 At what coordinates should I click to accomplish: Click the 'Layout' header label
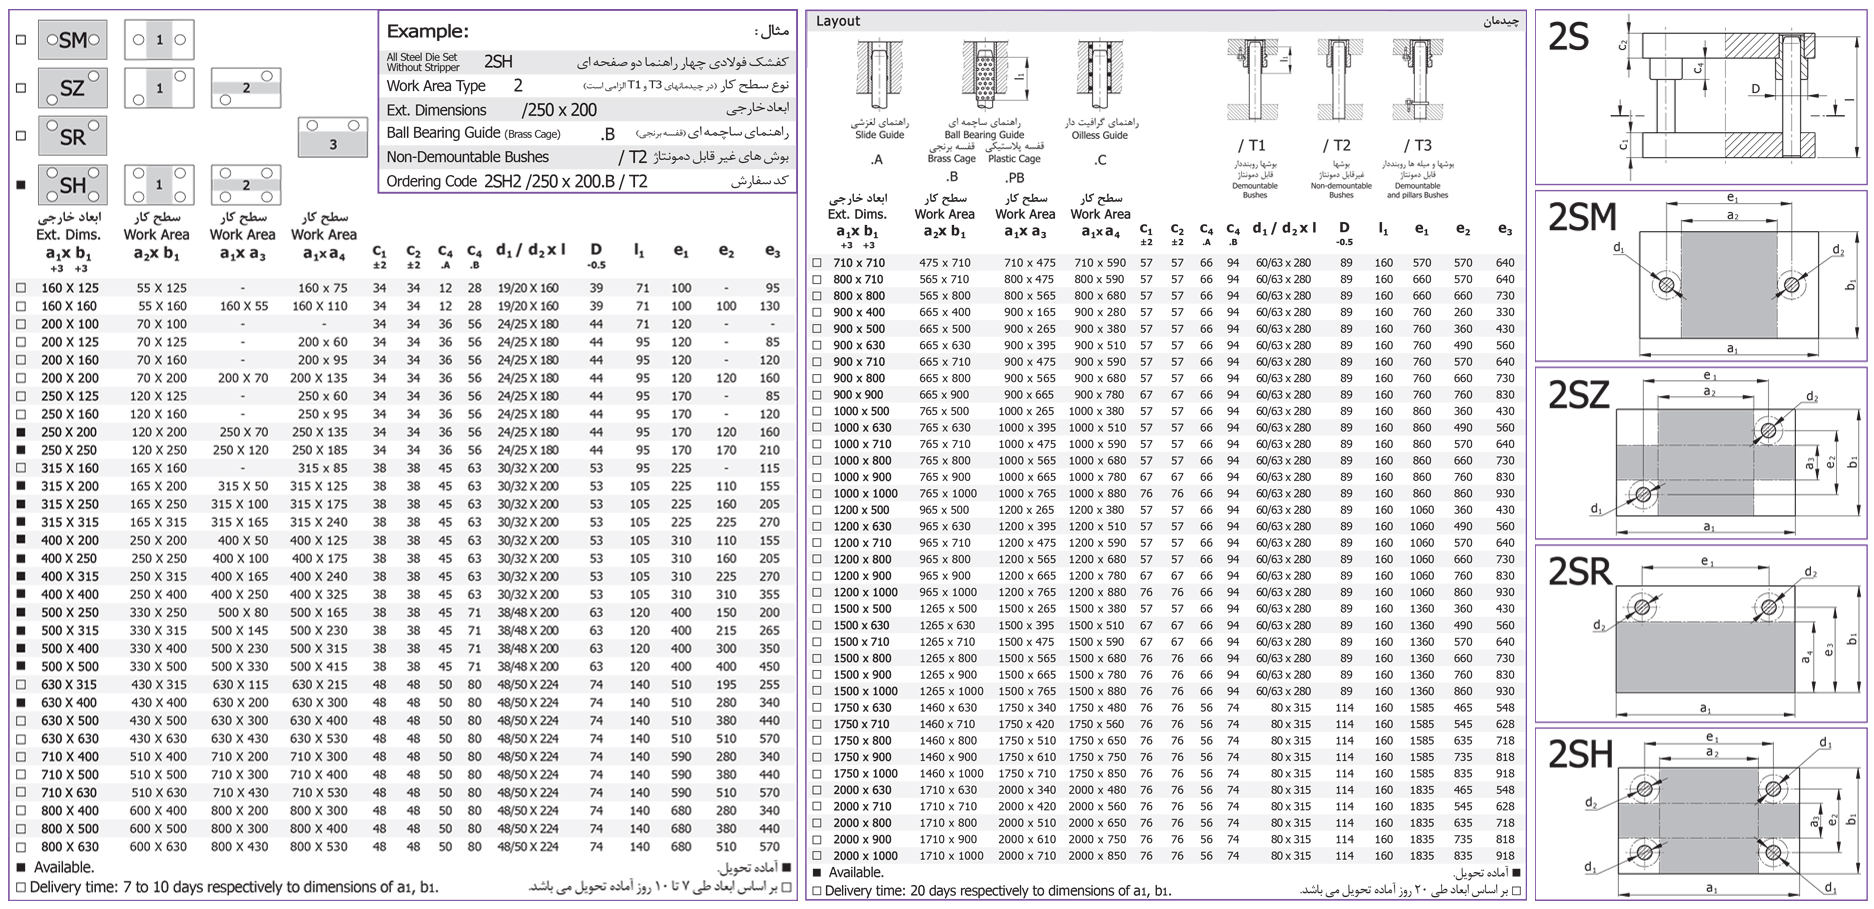838,21
